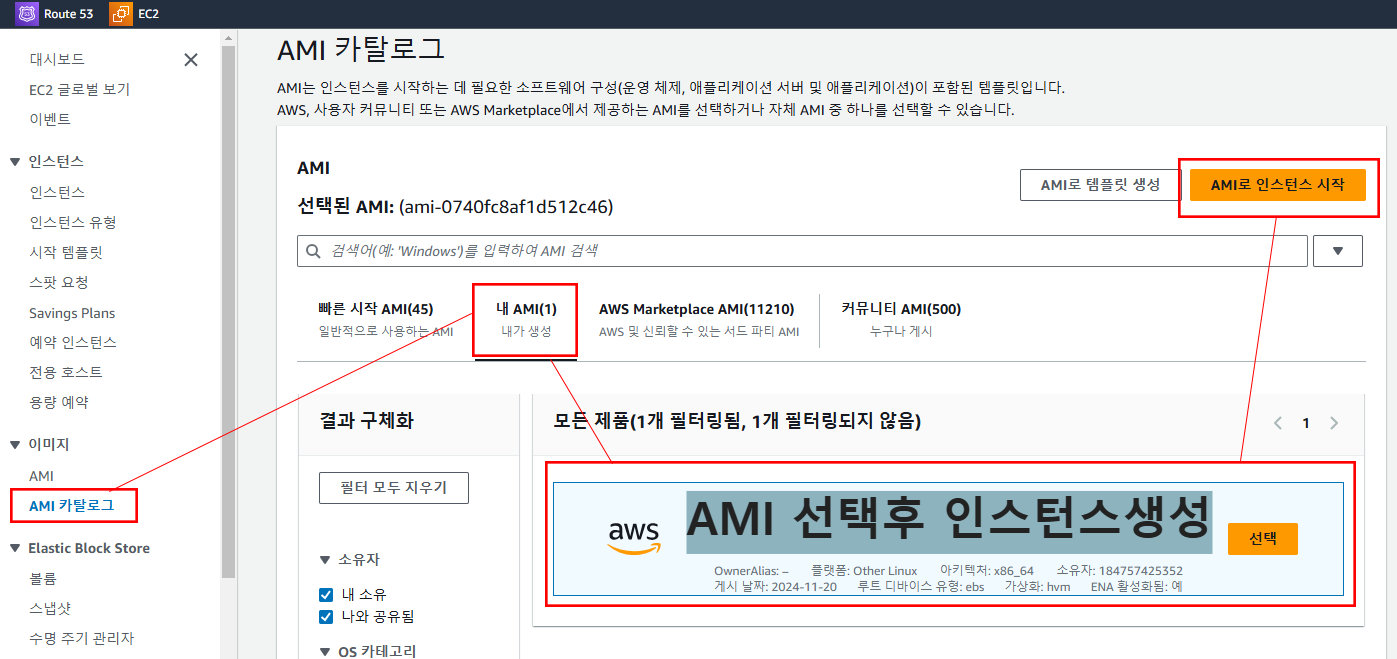
Task: Open '수명 주기 관리자' in the sidebar
Action: [82, 638]
